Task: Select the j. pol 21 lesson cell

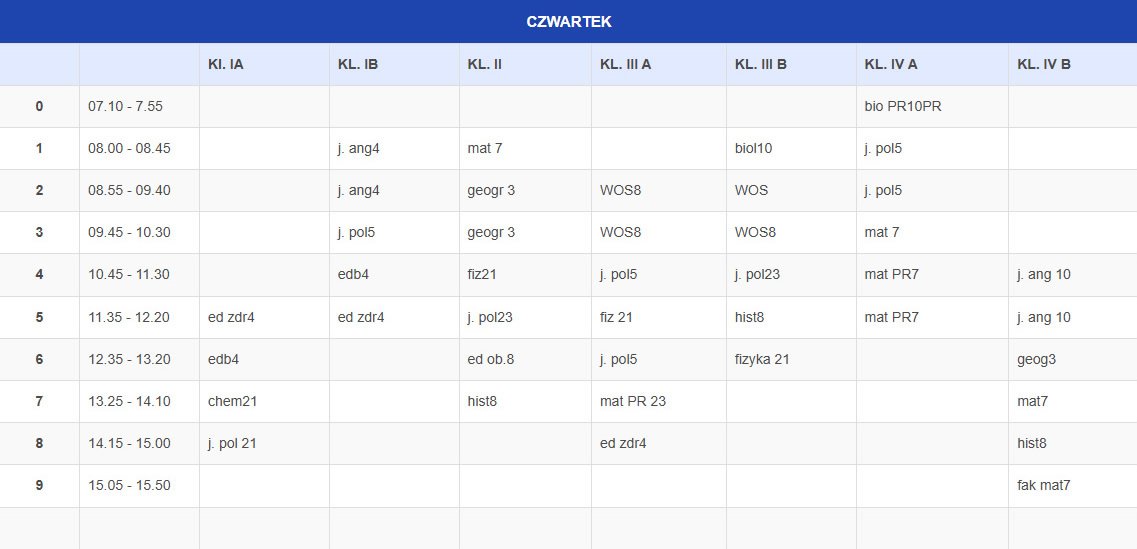Action: pos(232,443)
